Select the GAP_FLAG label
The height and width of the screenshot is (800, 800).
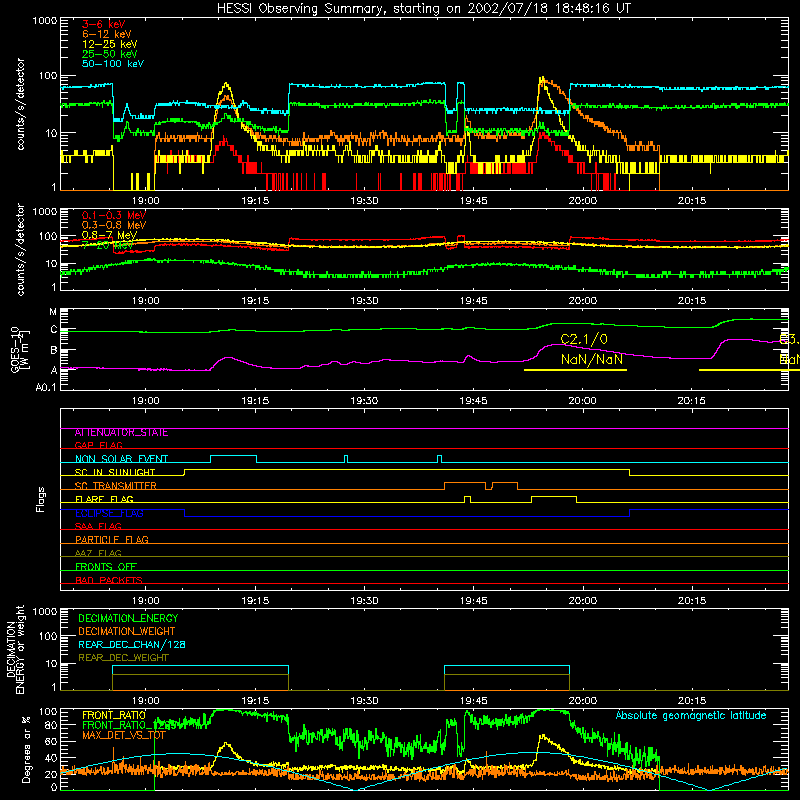coord(98,445)
